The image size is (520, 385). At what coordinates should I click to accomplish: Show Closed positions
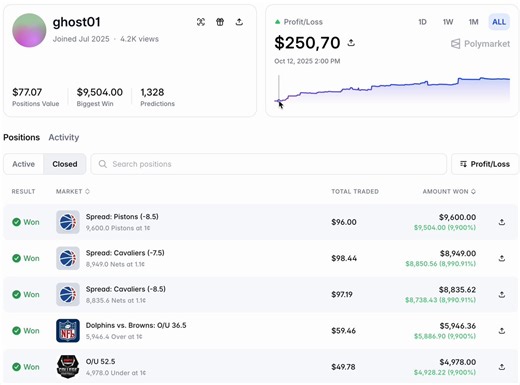(x=65, y=164)
